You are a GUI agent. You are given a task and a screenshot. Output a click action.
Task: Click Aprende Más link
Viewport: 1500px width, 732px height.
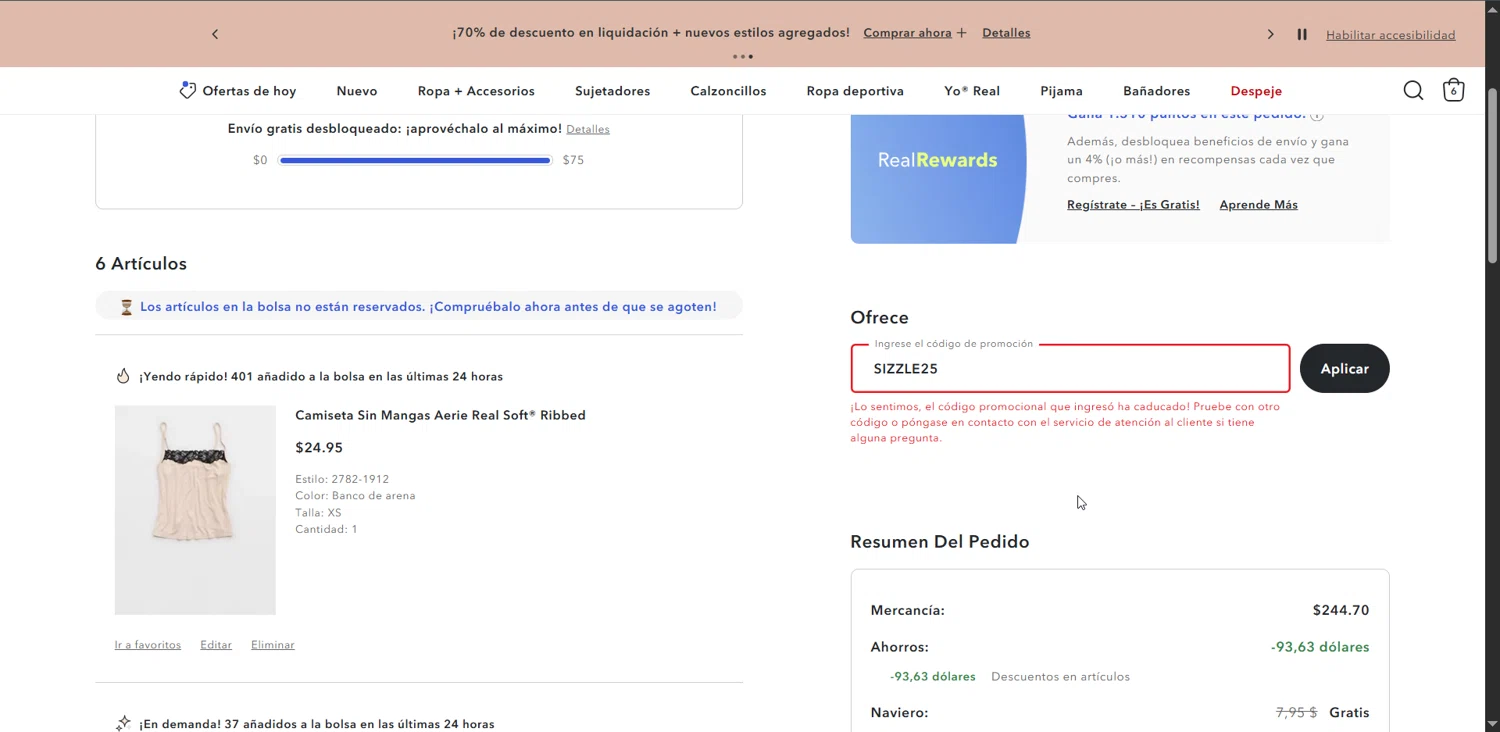coord(1258,205)
